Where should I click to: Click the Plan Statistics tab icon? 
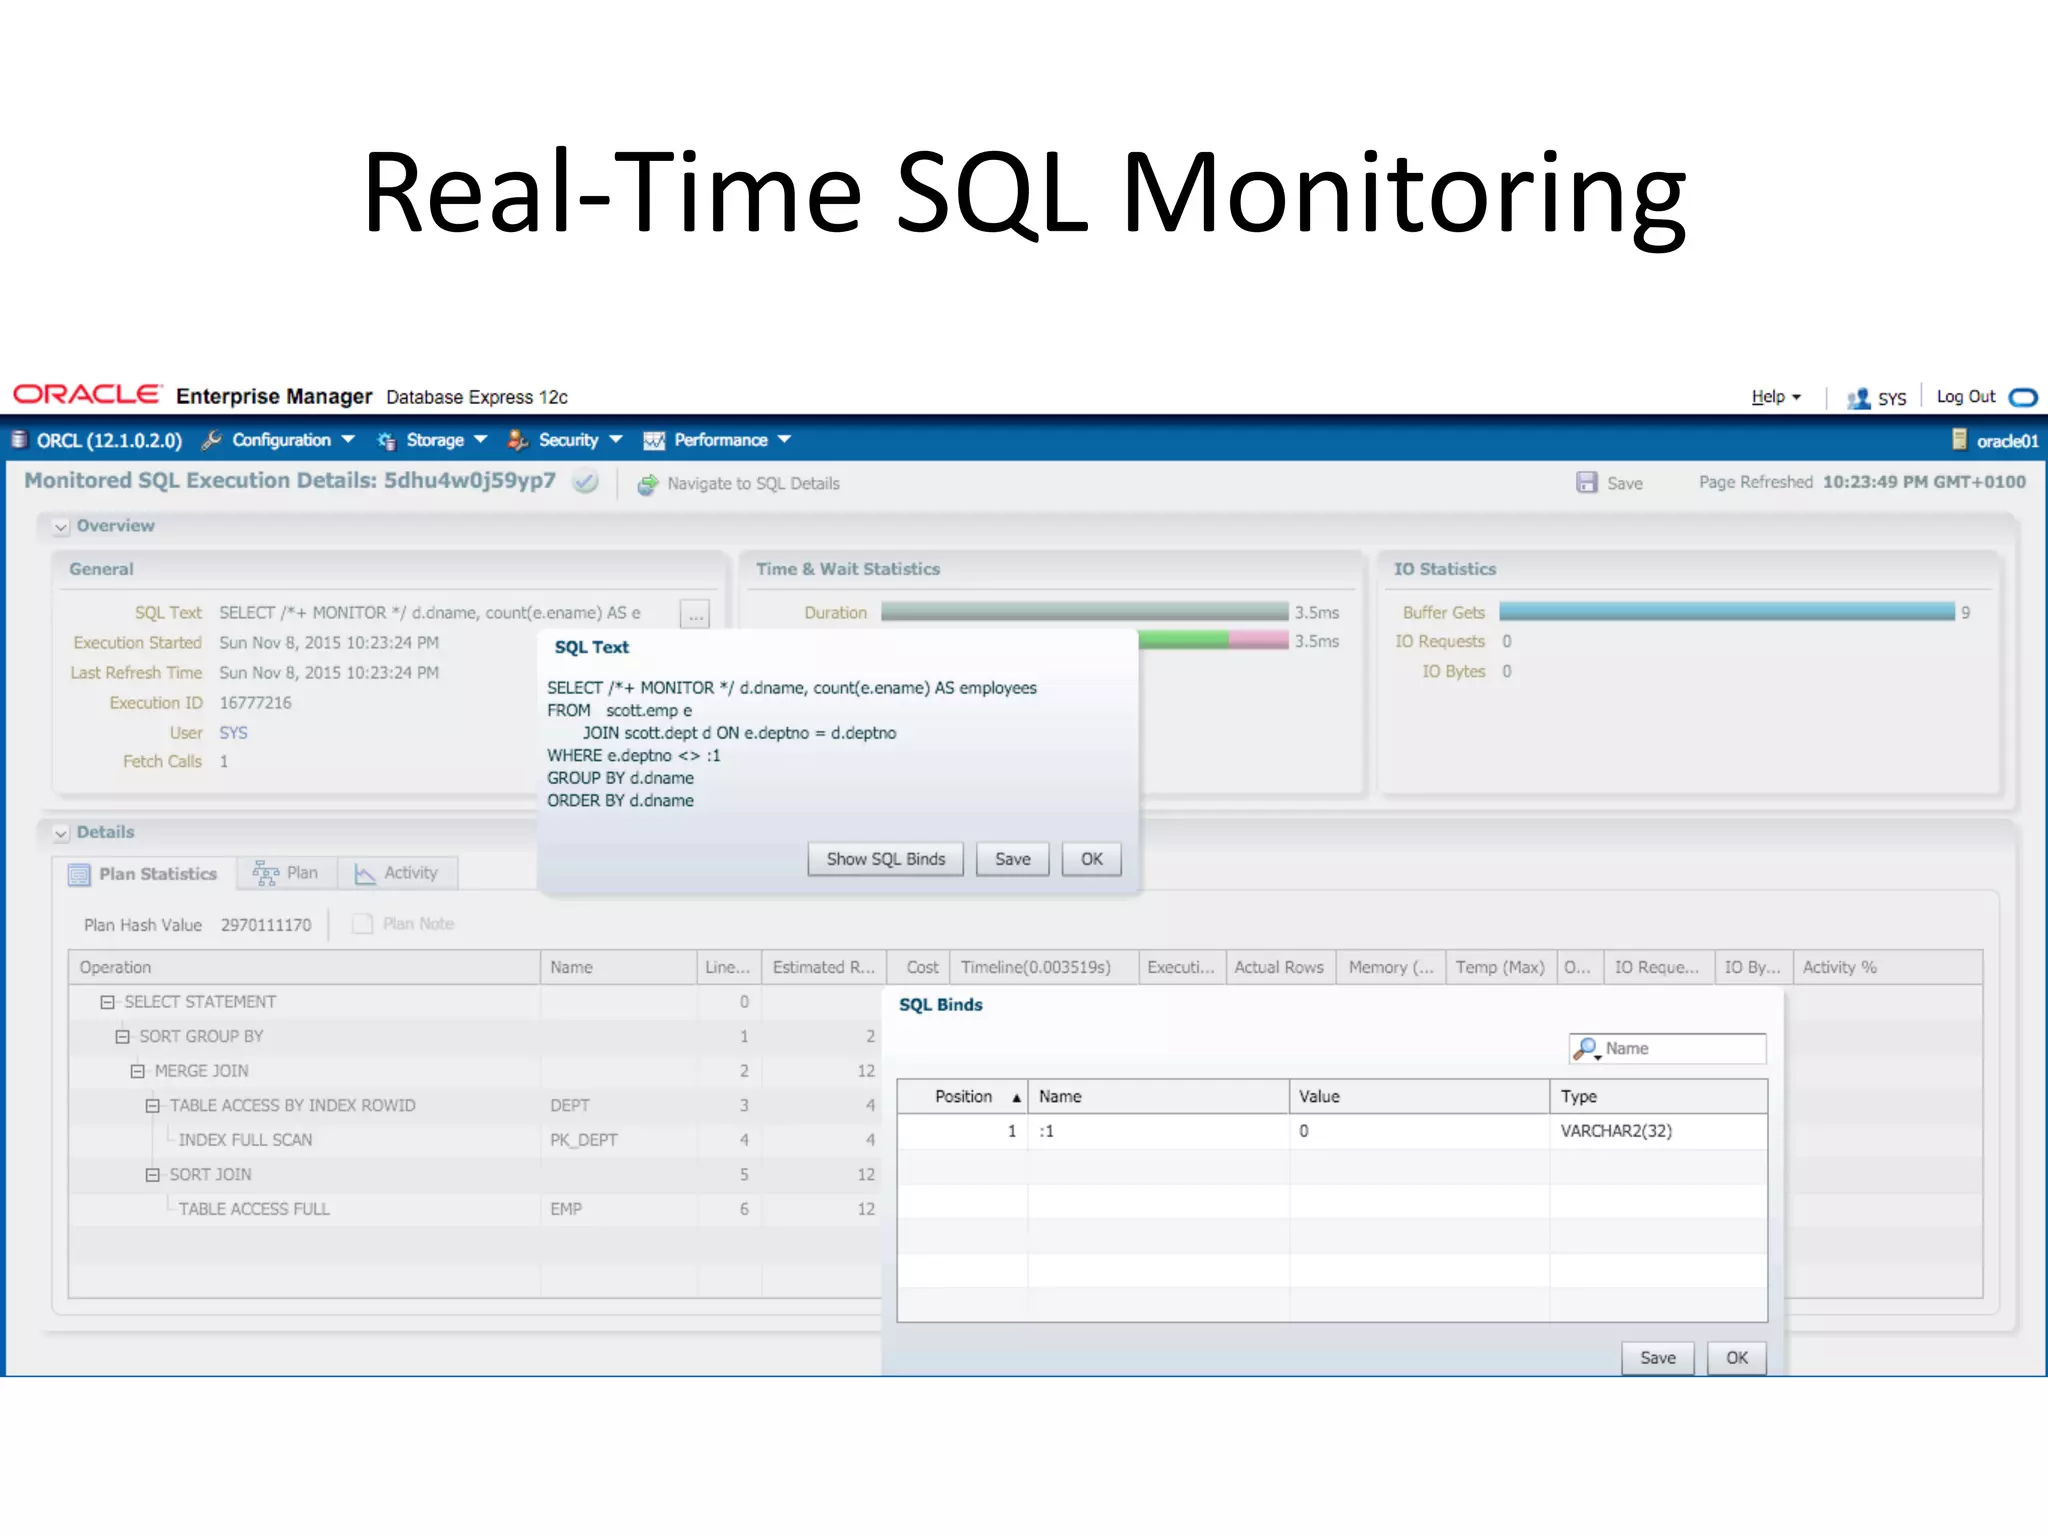pyautogui.click(x=79, y=875)
